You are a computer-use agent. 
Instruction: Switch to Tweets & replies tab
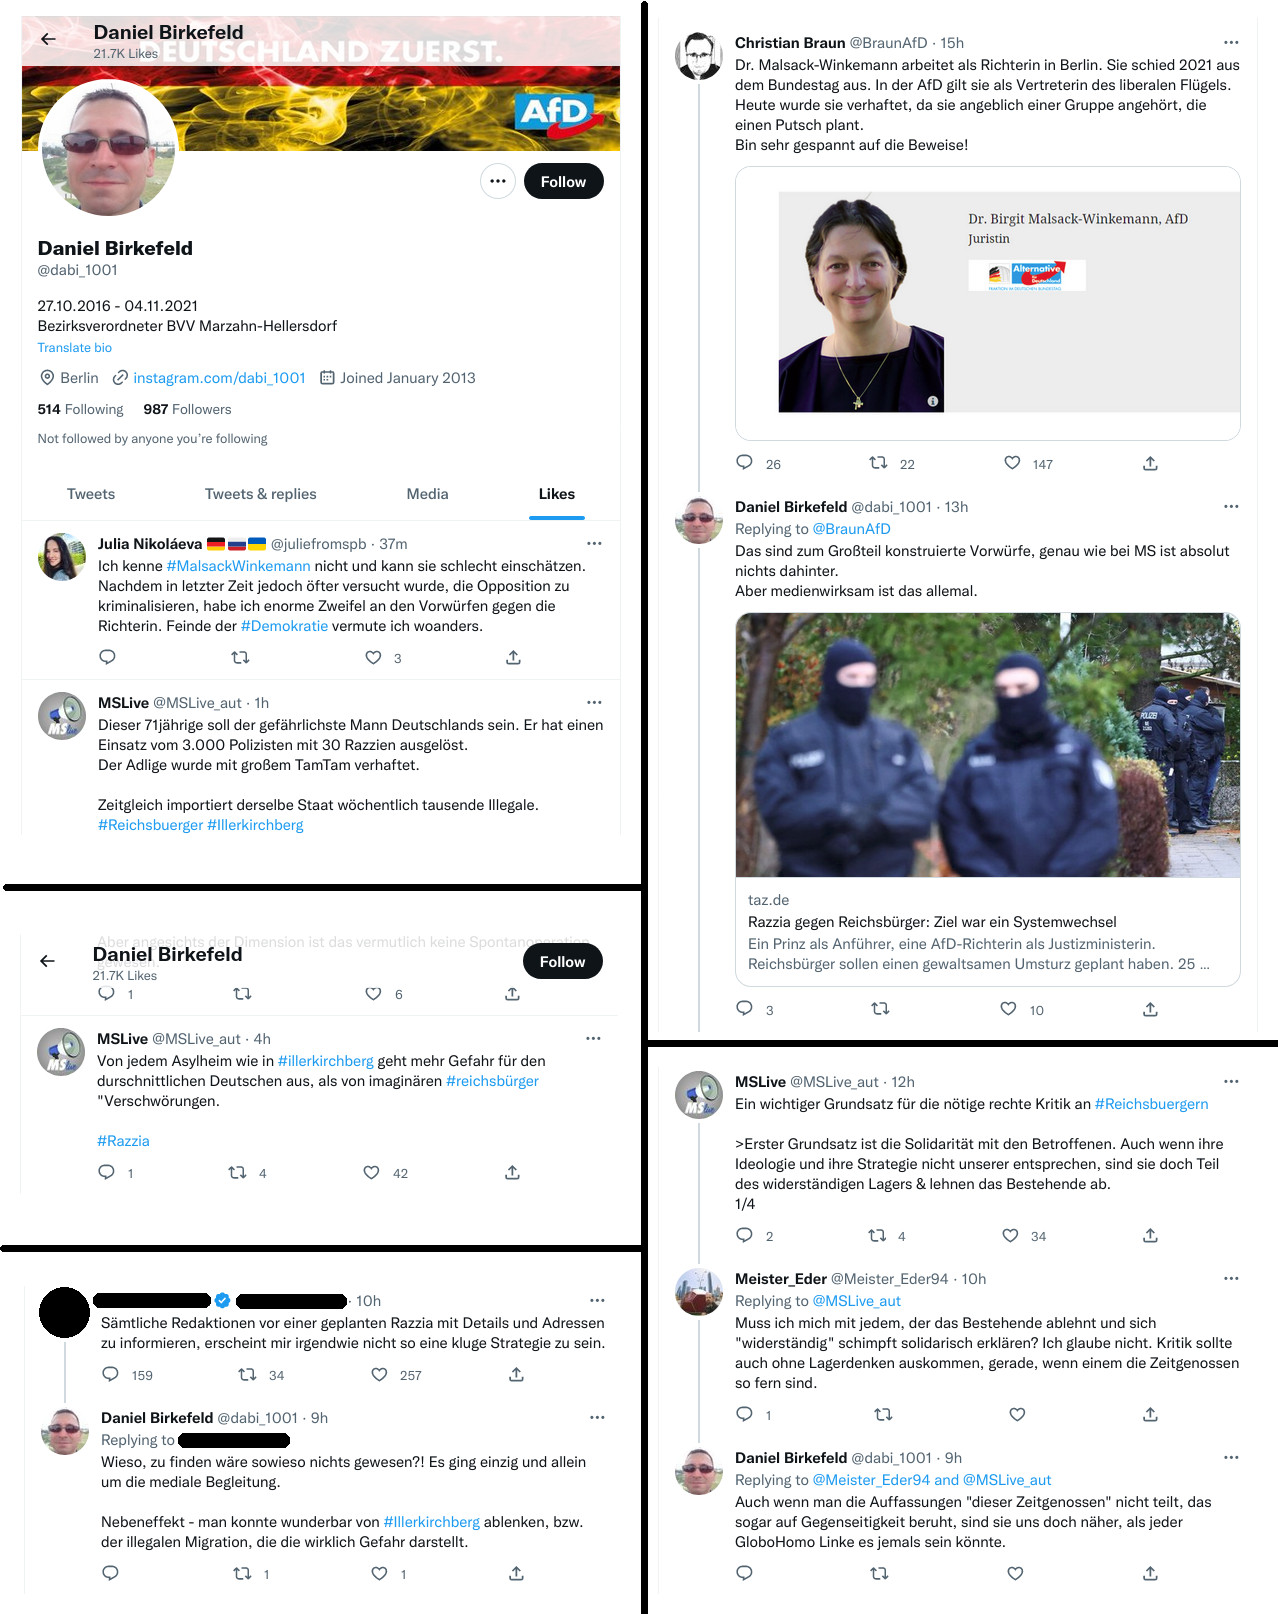[x=260, y=494]
